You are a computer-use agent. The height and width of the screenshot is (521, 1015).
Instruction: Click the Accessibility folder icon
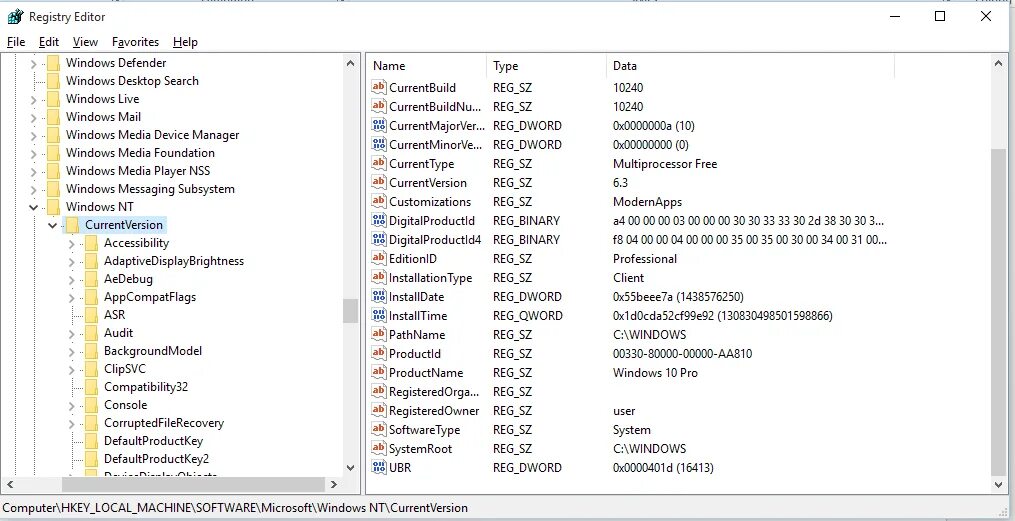(92, 243)
